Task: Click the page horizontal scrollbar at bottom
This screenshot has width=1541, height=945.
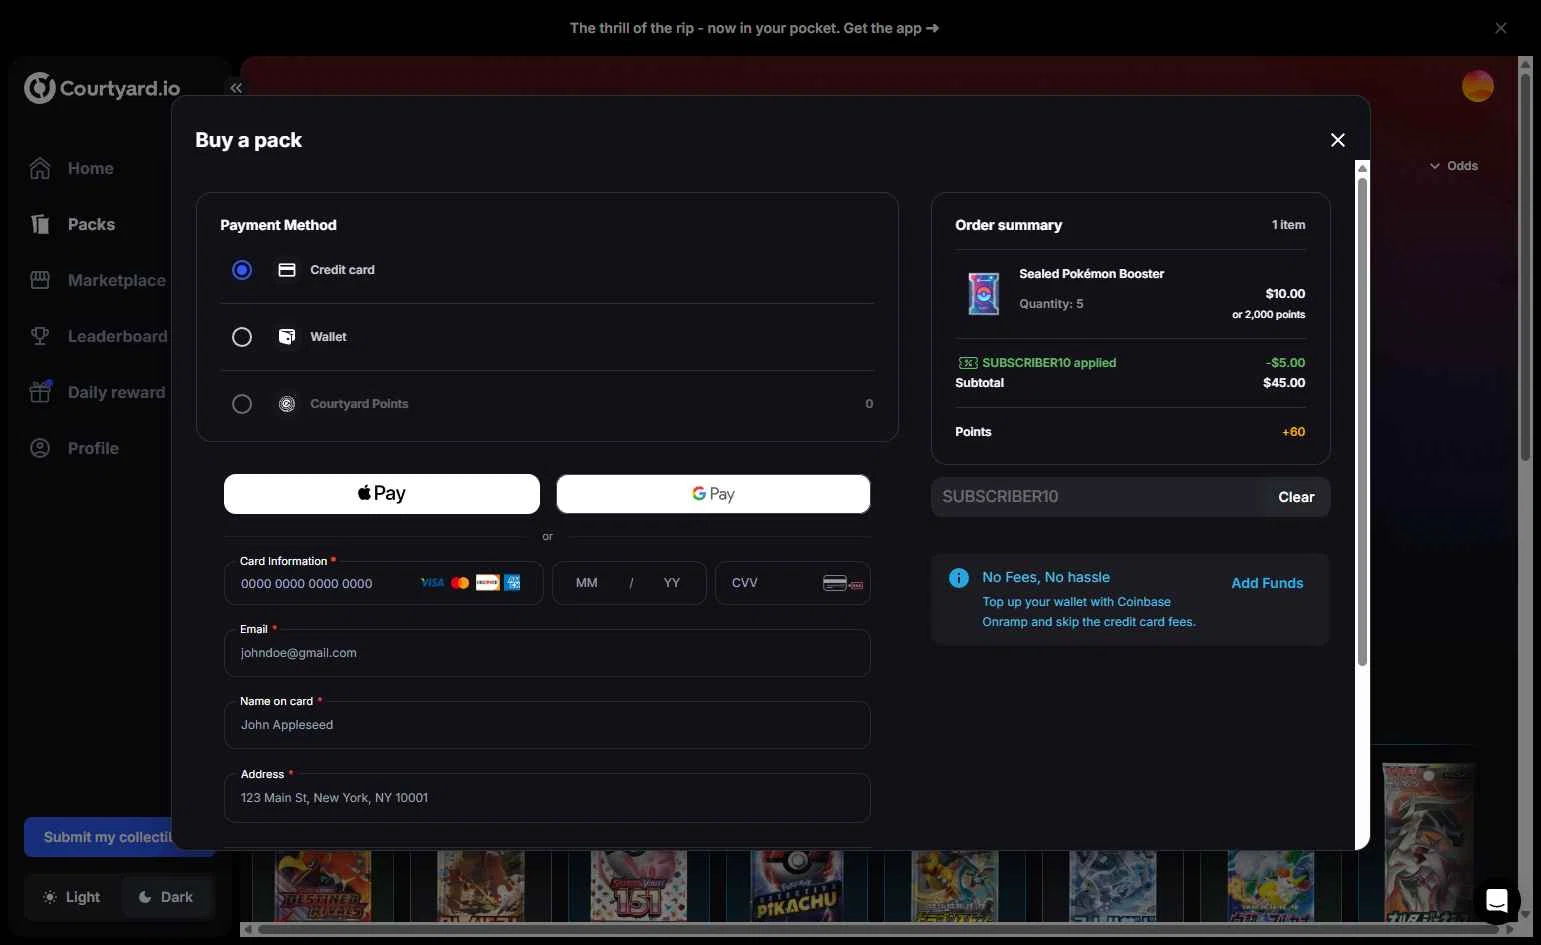Action: [878, 929]
